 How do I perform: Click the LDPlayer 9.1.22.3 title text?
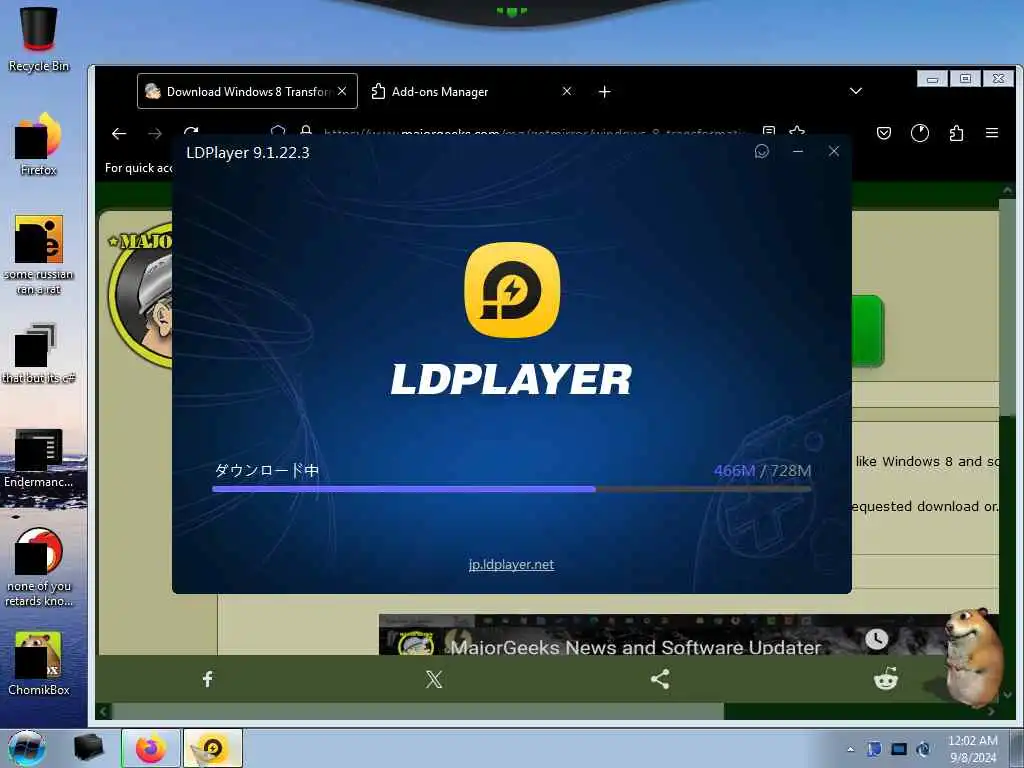tap(248, 153)
